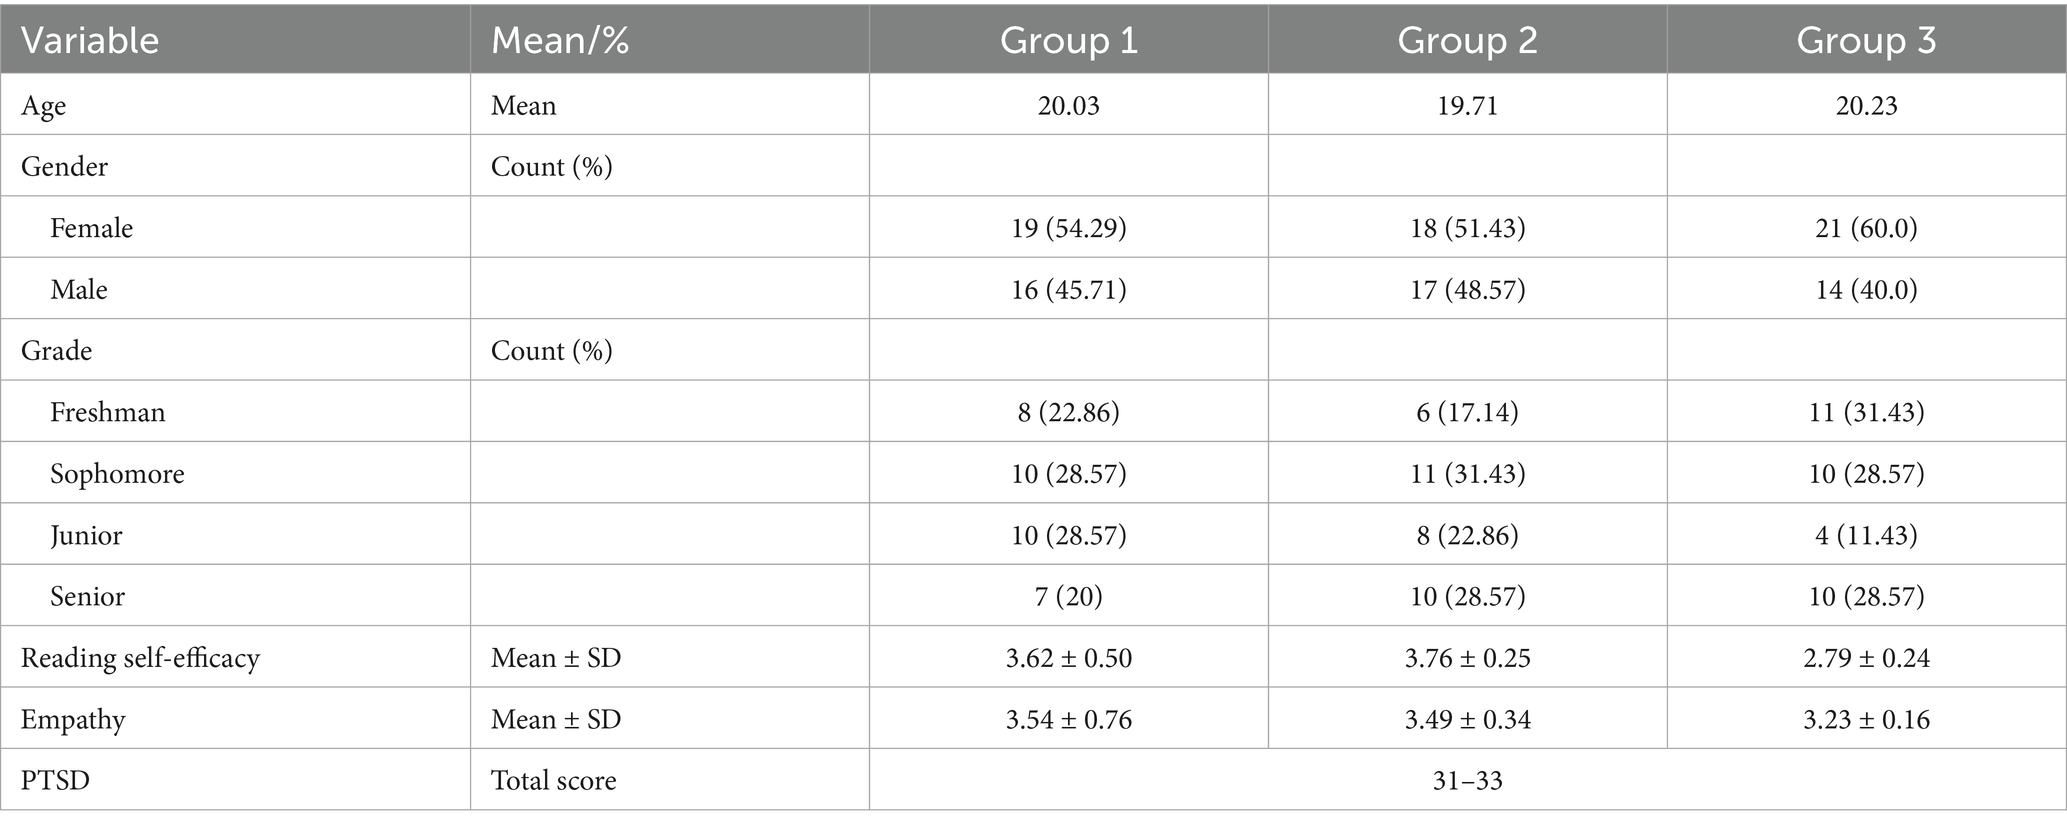This screenshot has height=828, width=2067.
Task: Click Senior count 7 (20)
Action: 1068,597
